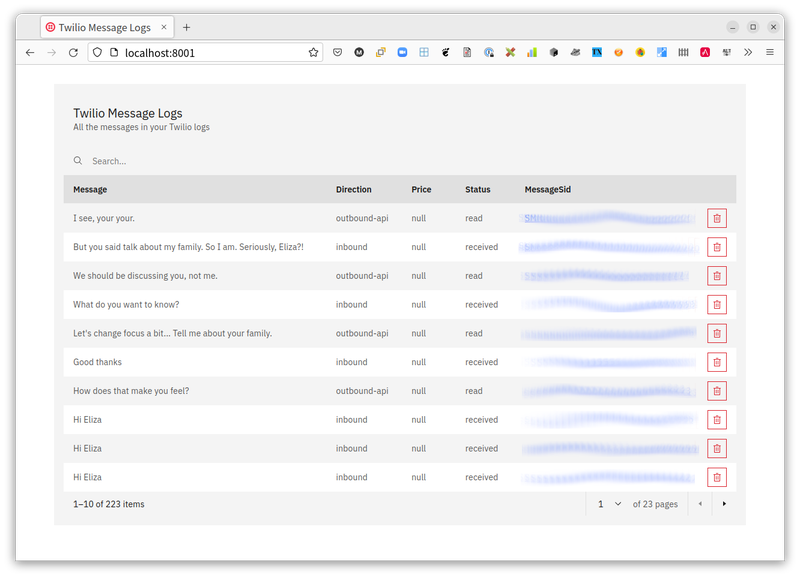The width and height of the screenshot is (800, 578).
Task: Open the Pocket save icon
Action: pos(337,52)
